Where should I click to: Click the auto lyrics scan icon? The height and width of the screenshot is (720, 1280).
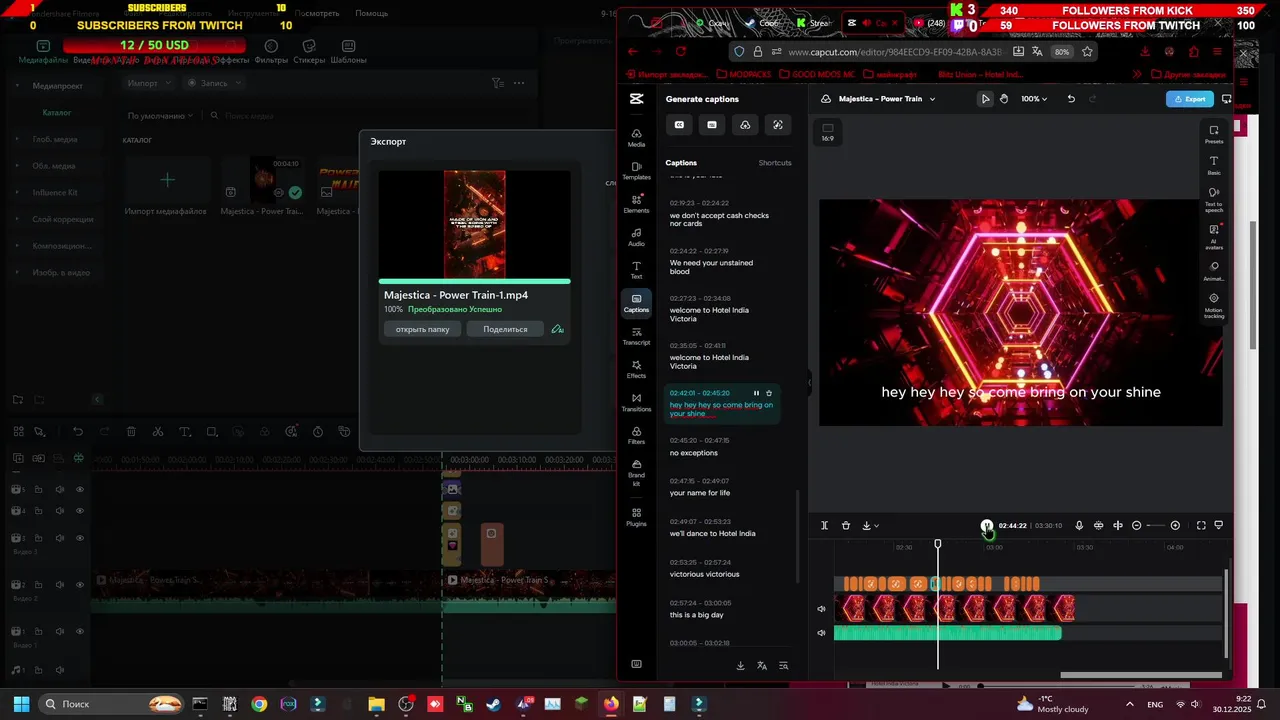coord(778,125)
